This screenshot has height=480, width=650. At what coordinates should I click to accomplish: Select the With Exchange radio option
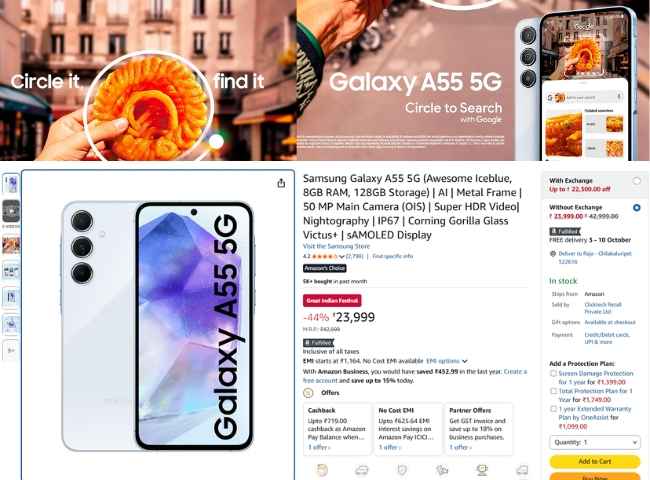(636, 181)
